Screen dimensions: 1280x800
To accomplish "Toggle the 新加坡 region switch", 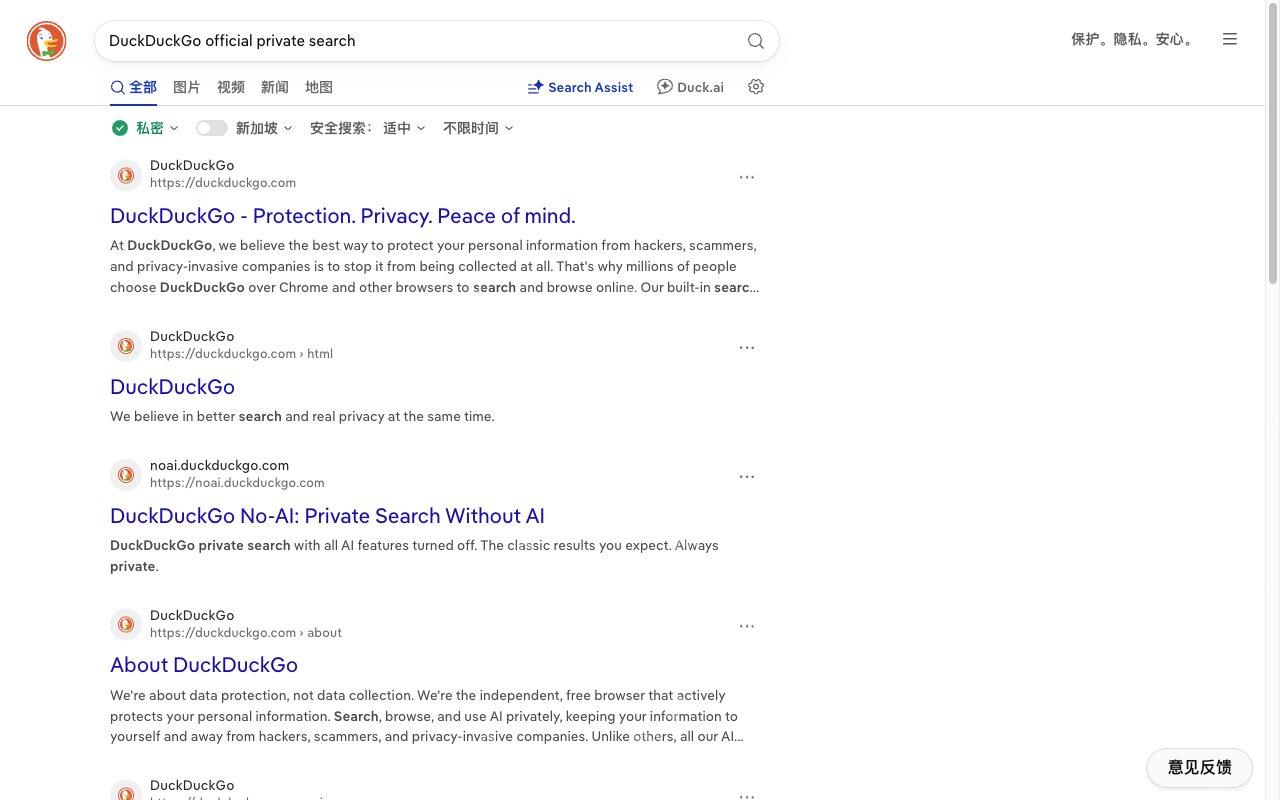I will (212, 128).
